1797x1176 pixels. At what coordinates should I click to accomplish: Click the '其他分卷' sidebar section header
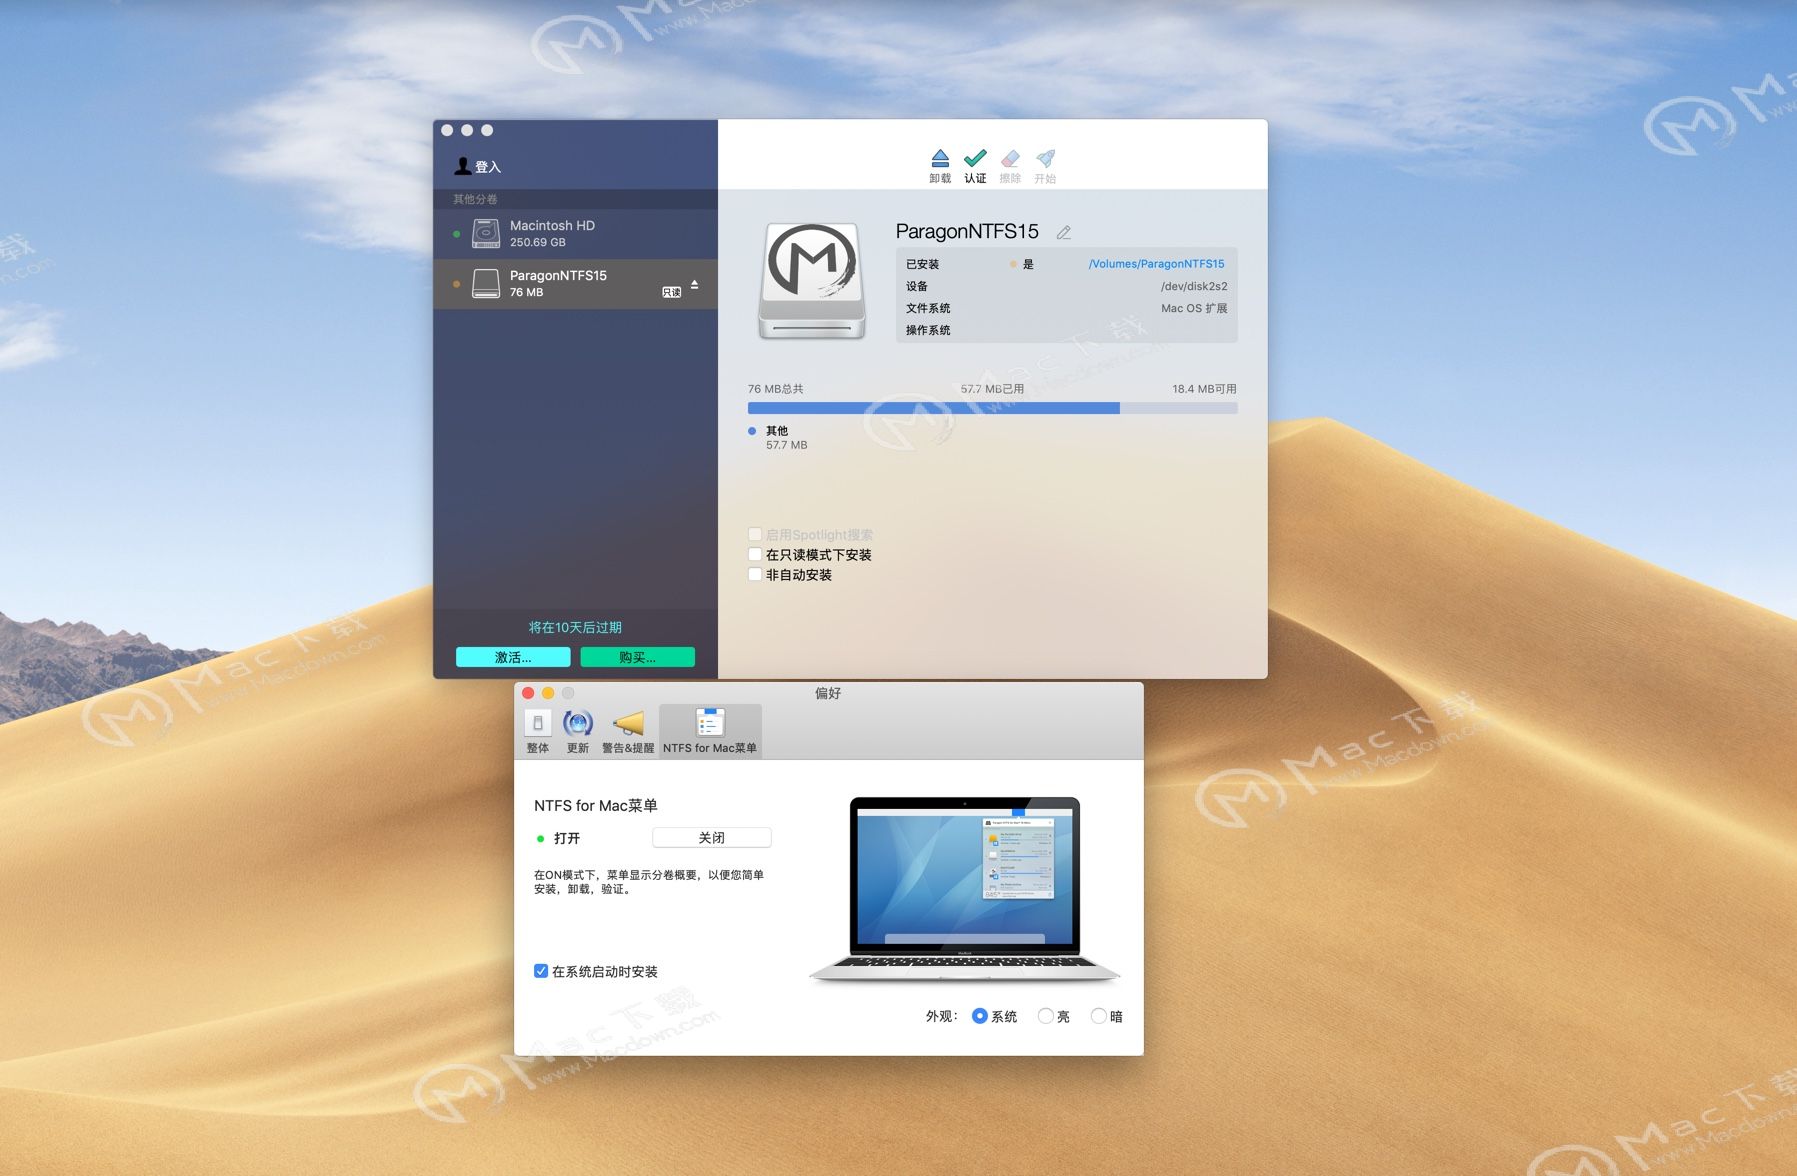pyautogui.click(x=475, y=199)
